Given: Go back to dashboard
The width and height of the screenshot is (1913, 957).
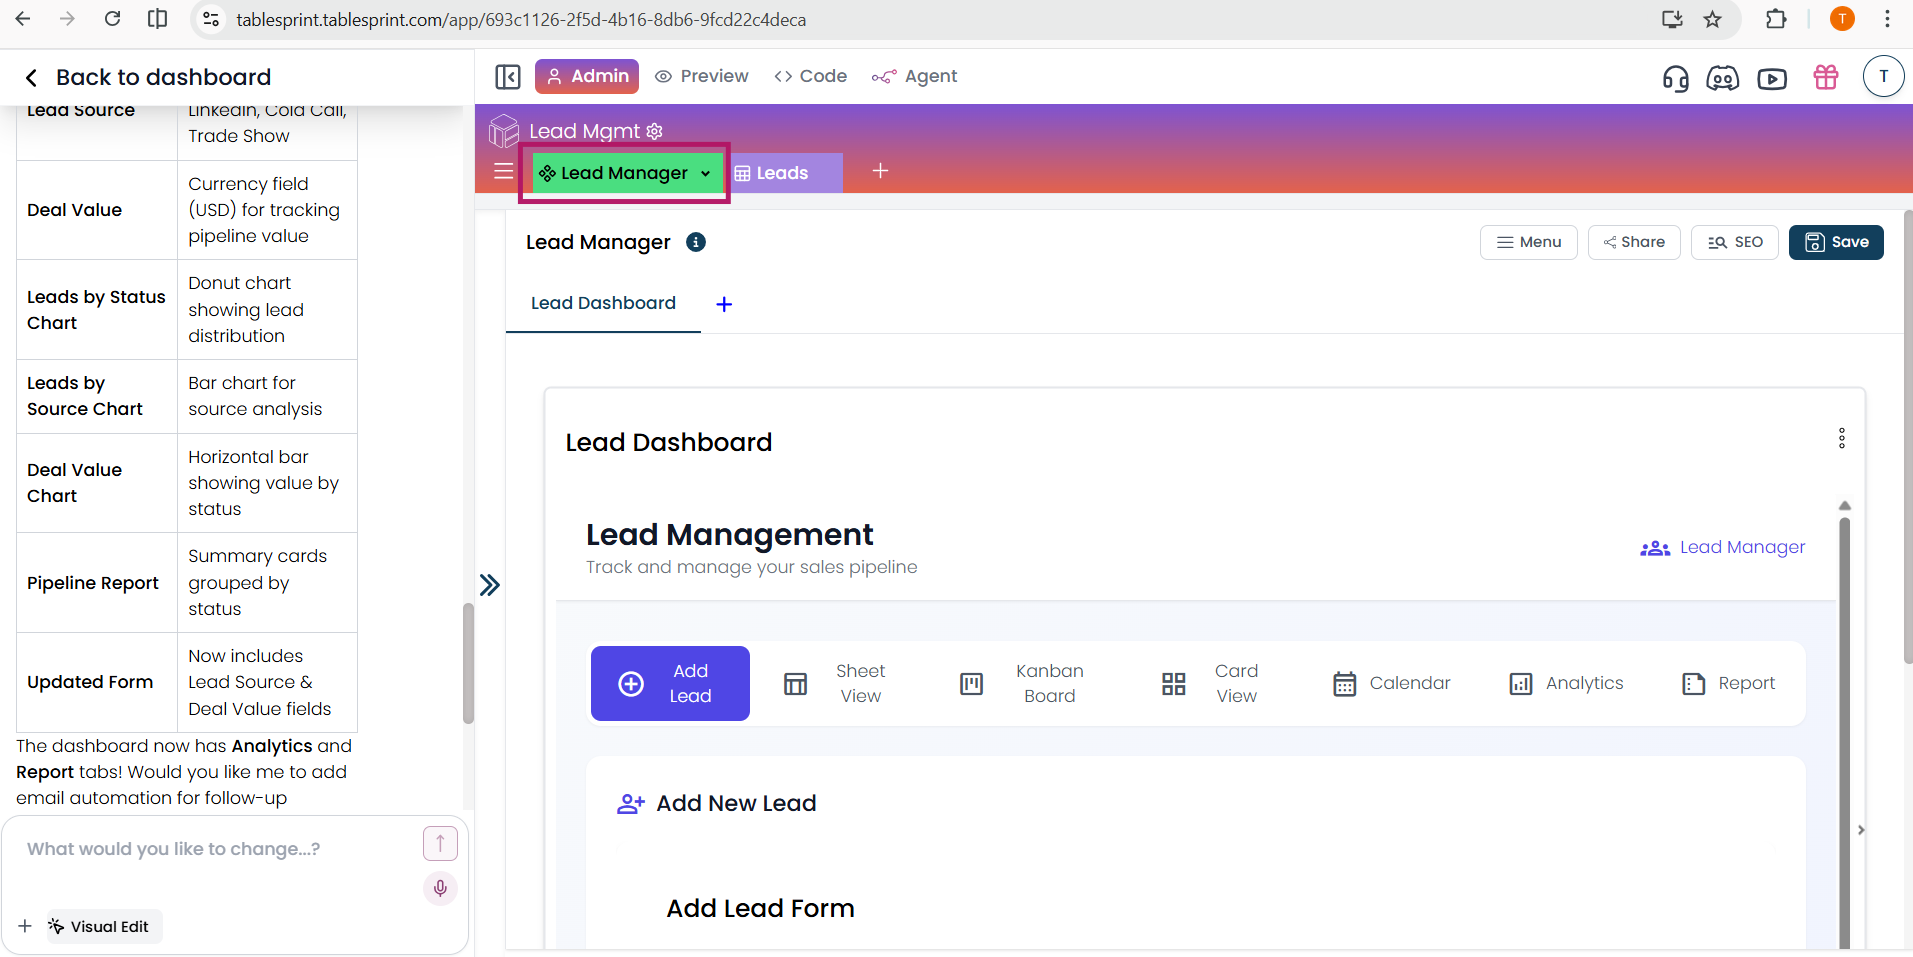Looking at the screenshot, I should [x=147, y=77].
